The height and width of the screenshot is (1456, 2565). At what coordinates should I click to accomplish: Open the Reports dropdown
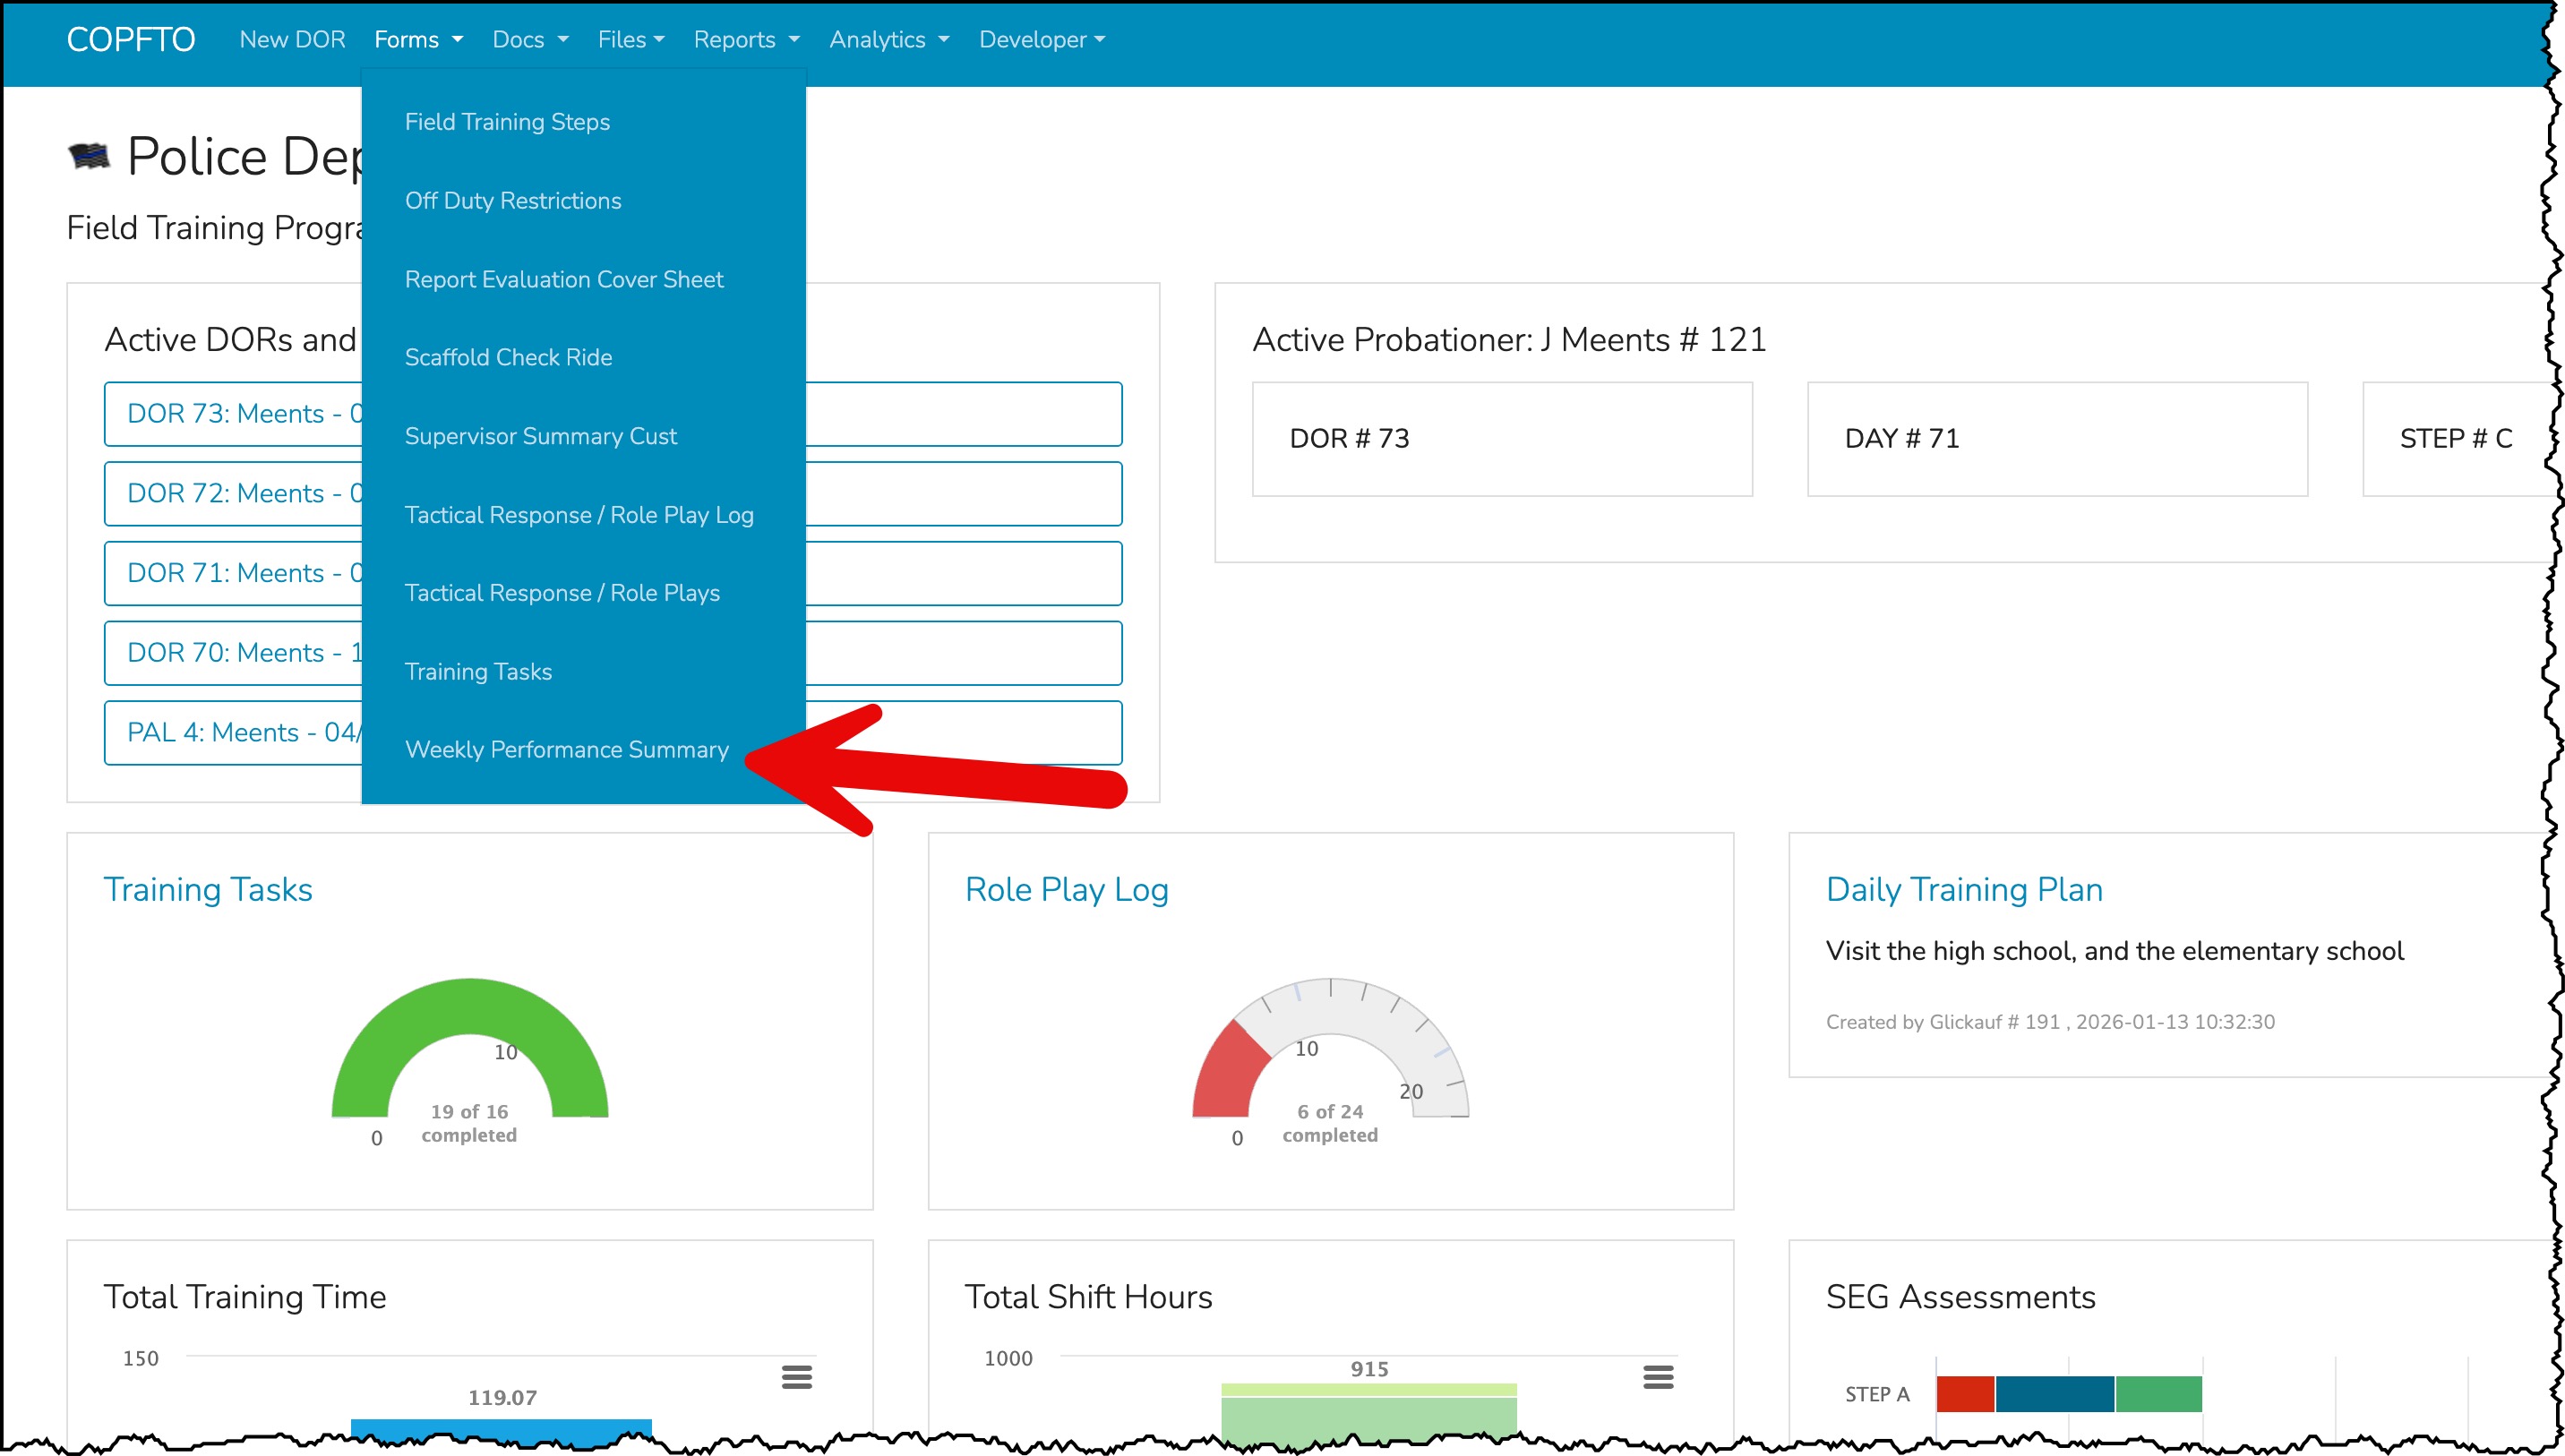[746, 40]
